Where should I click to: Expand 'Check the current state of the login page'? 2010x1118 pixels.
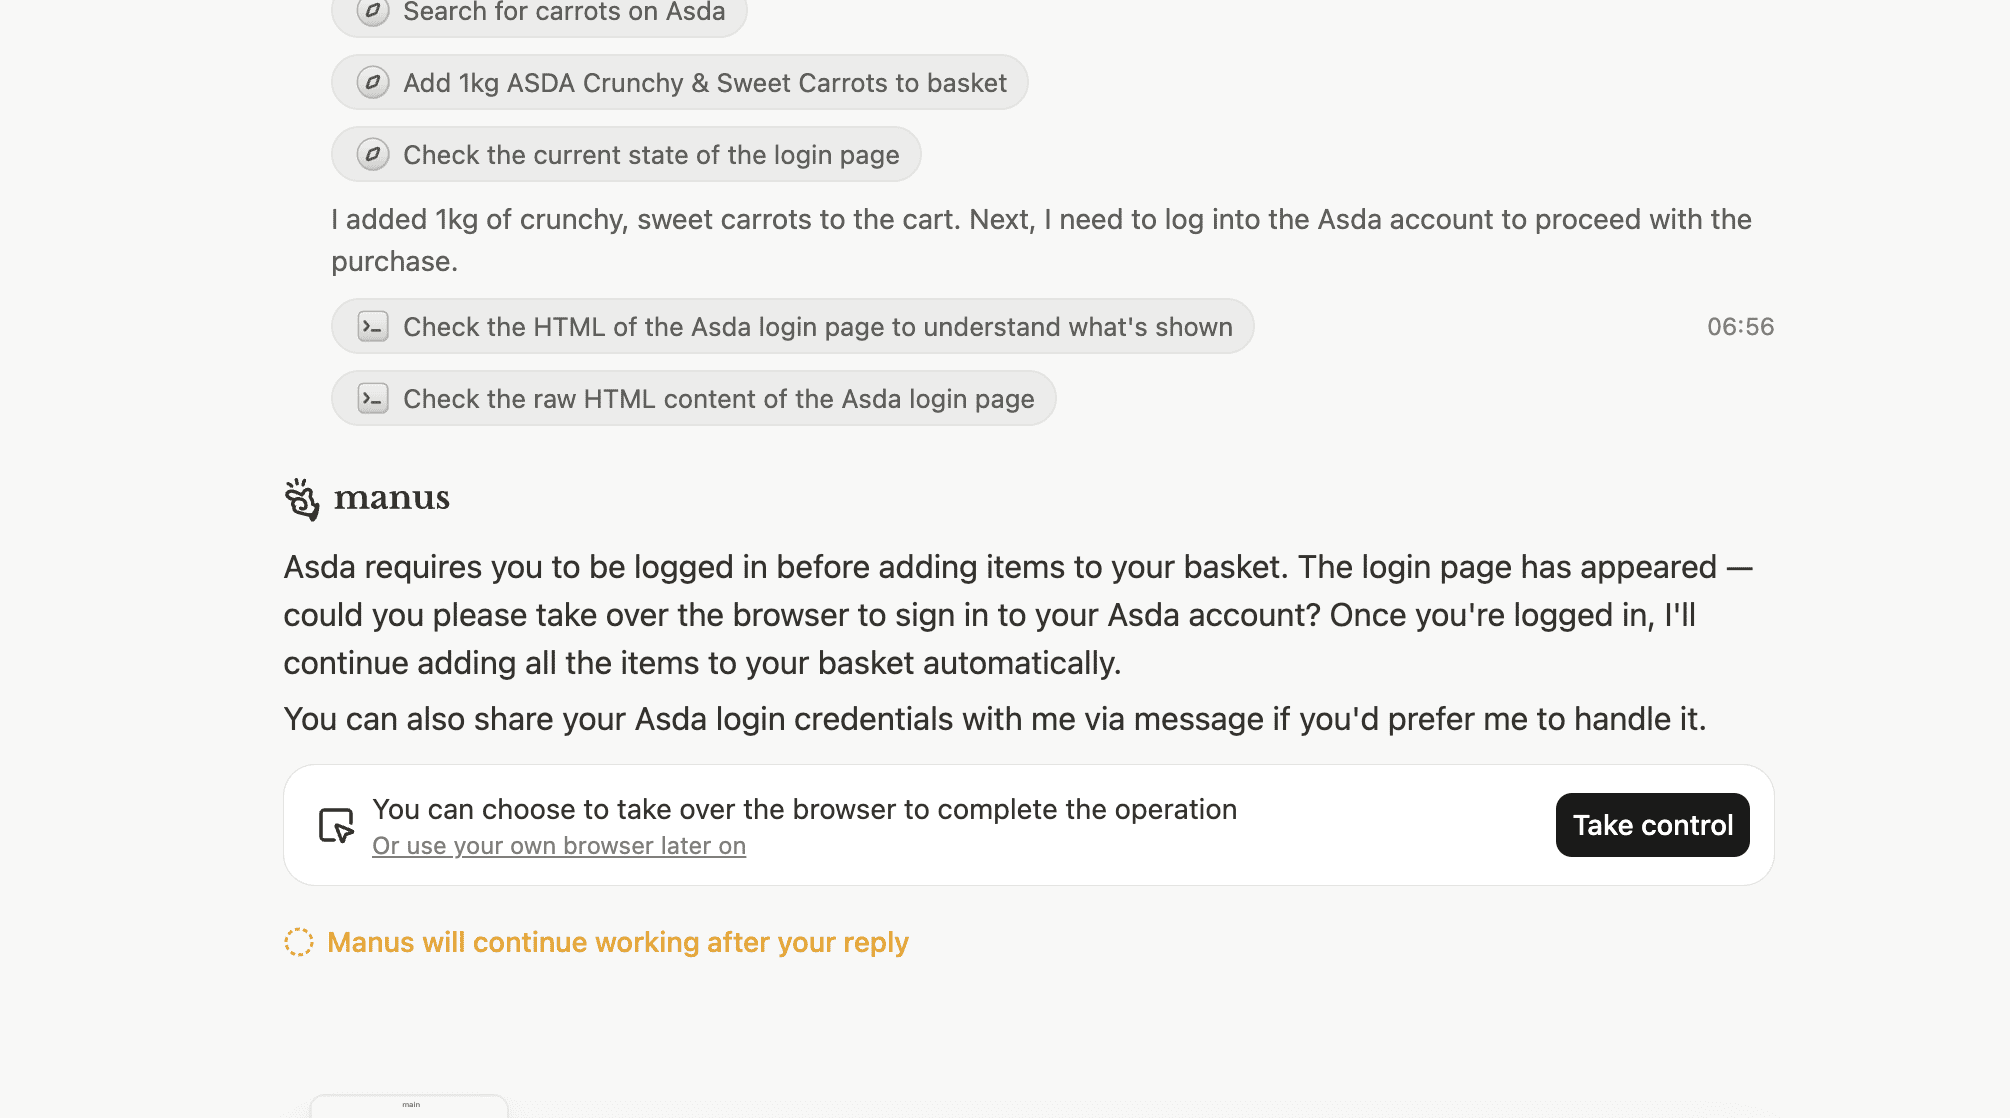(650, 154)
